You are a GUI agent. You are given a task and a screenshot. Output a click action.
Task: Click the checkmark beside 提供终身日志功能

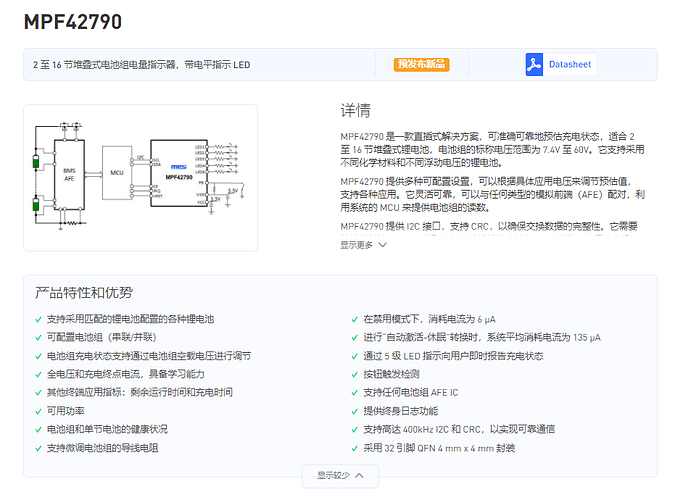355,411
